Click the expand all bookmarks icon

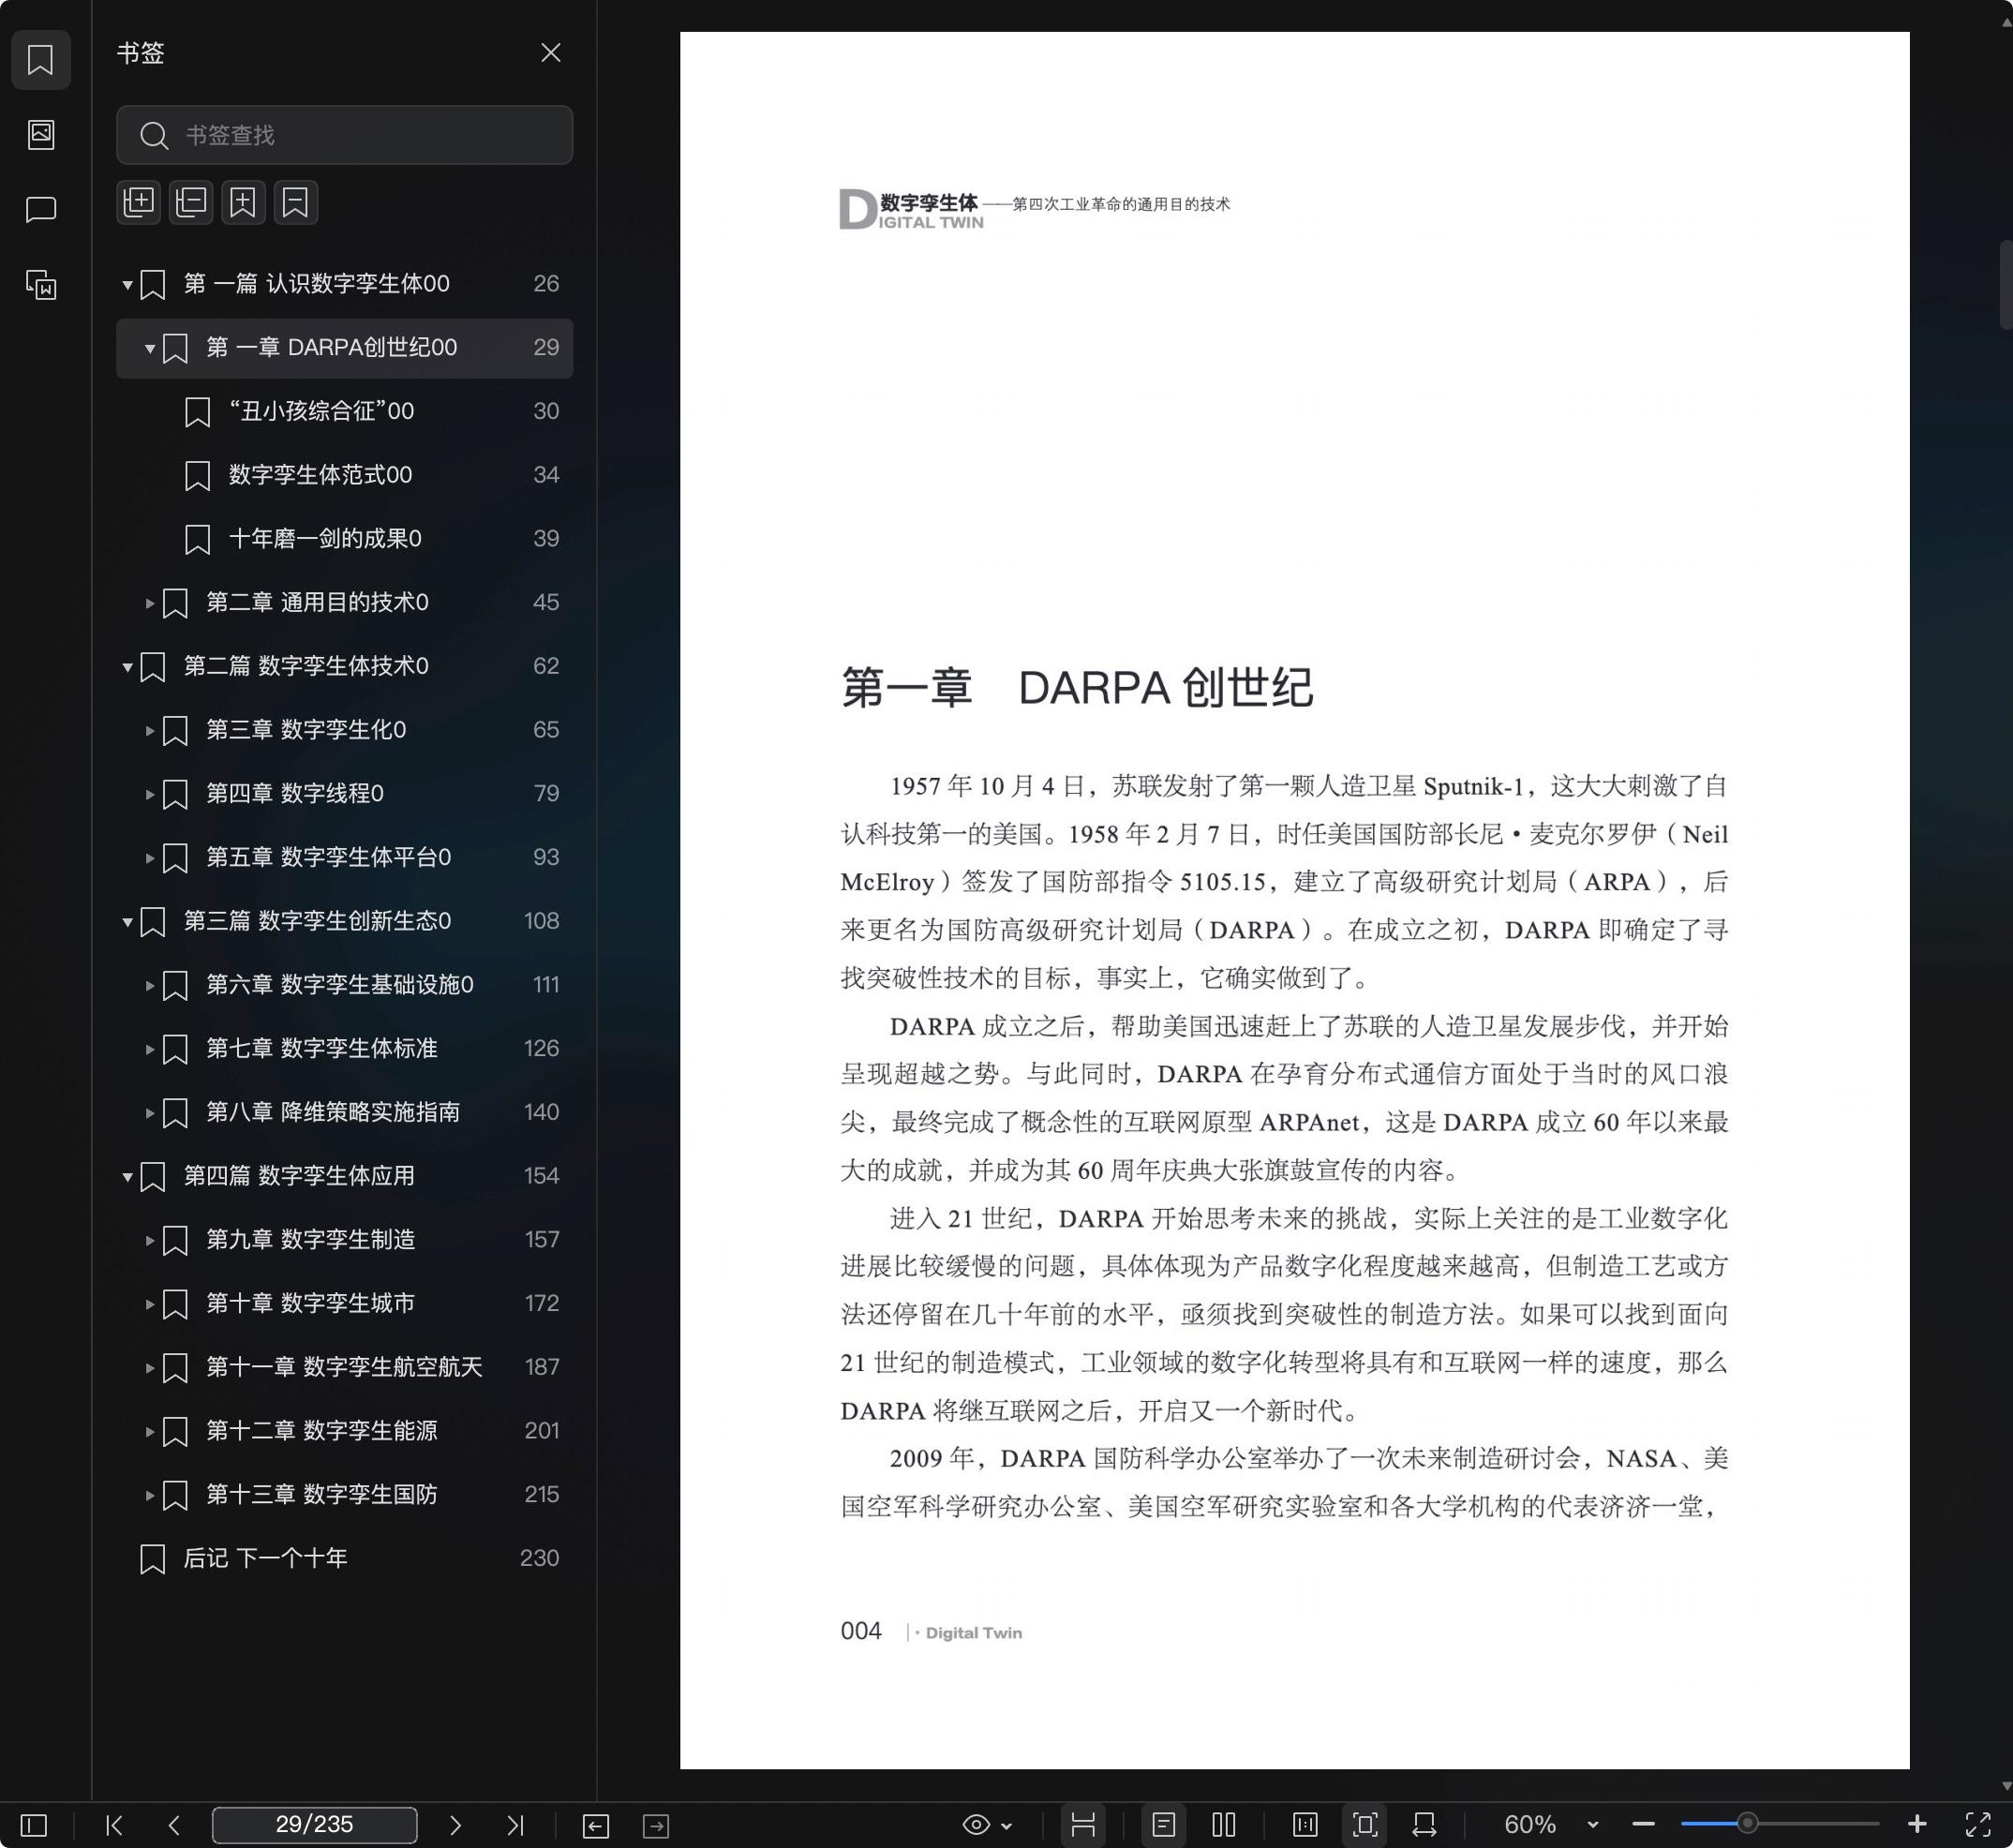pyautogui.click(x=139, y=202)
